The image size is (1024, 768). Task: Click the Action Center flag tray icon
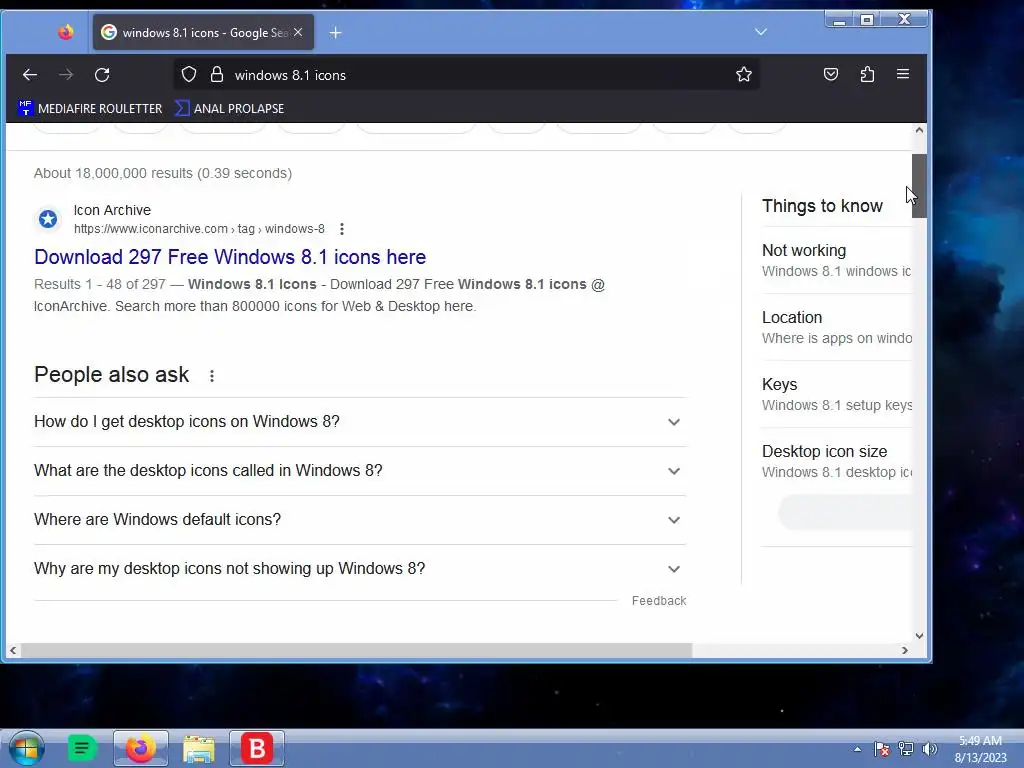click(881, 749)
